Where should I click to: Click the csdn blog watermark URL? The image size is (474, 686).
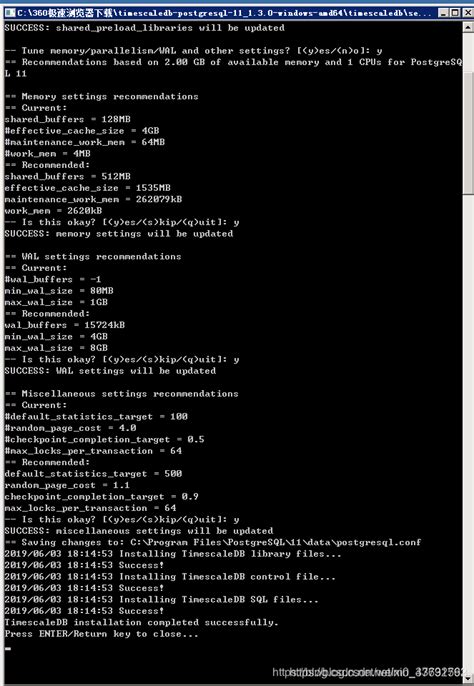(372, 672)
